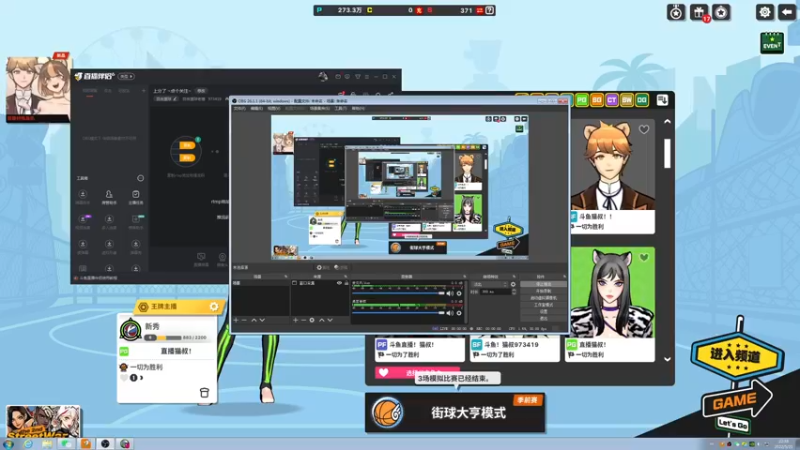The width and height of the screenshot is (800, 450).
Task: Move scene up in OBS scenes toolbar
Action: [x=254, y=320]
